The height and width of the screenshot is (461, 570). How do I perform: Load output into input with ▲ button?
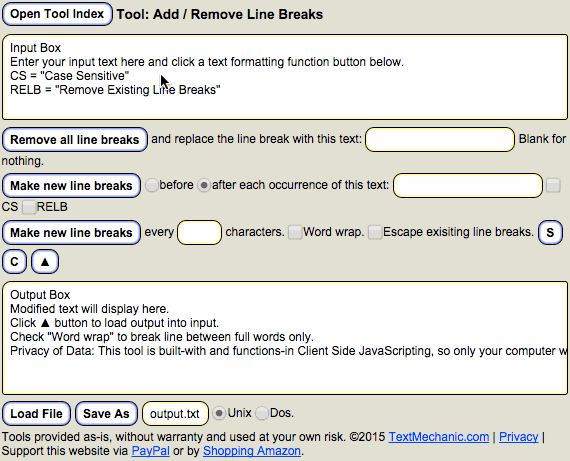[45, 261]
